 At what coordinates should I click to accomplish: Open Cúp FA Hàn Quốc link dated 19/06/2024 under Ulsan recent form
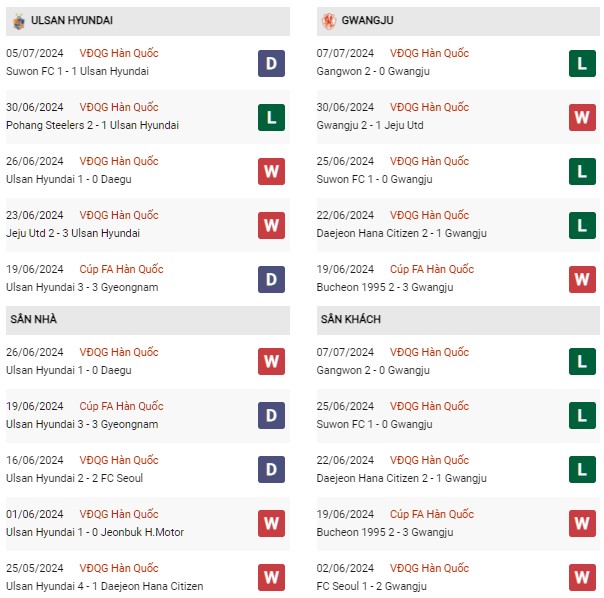coord(121,269)
